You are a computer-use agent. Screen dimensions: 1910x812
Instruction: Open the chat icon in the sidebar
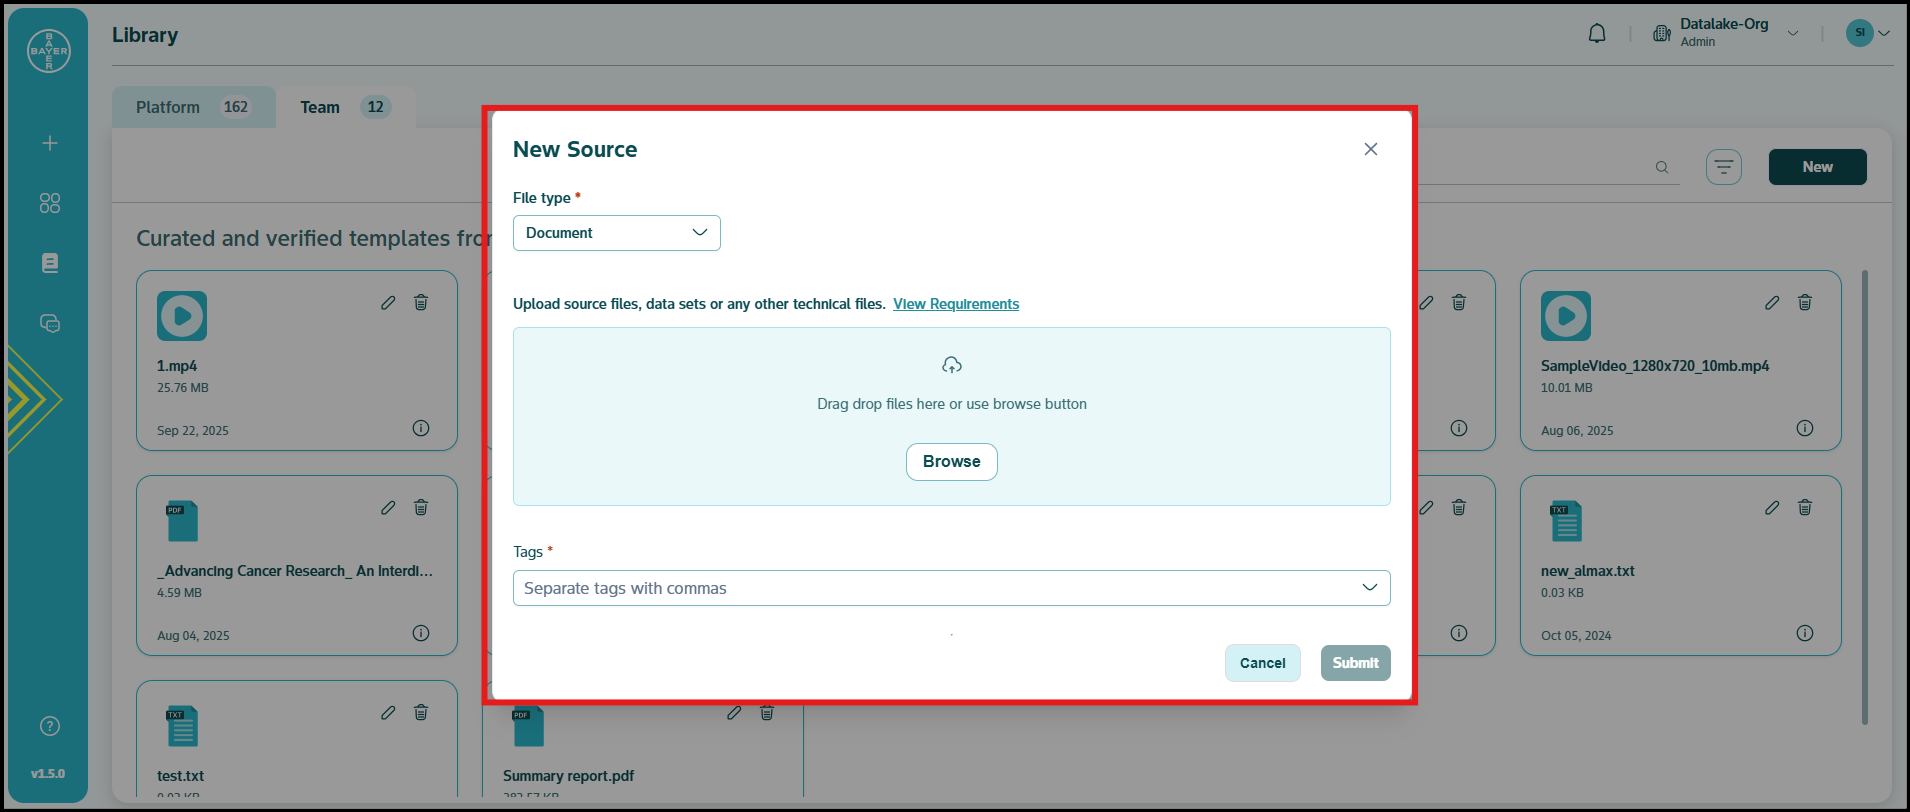click(x=50, y=323)
